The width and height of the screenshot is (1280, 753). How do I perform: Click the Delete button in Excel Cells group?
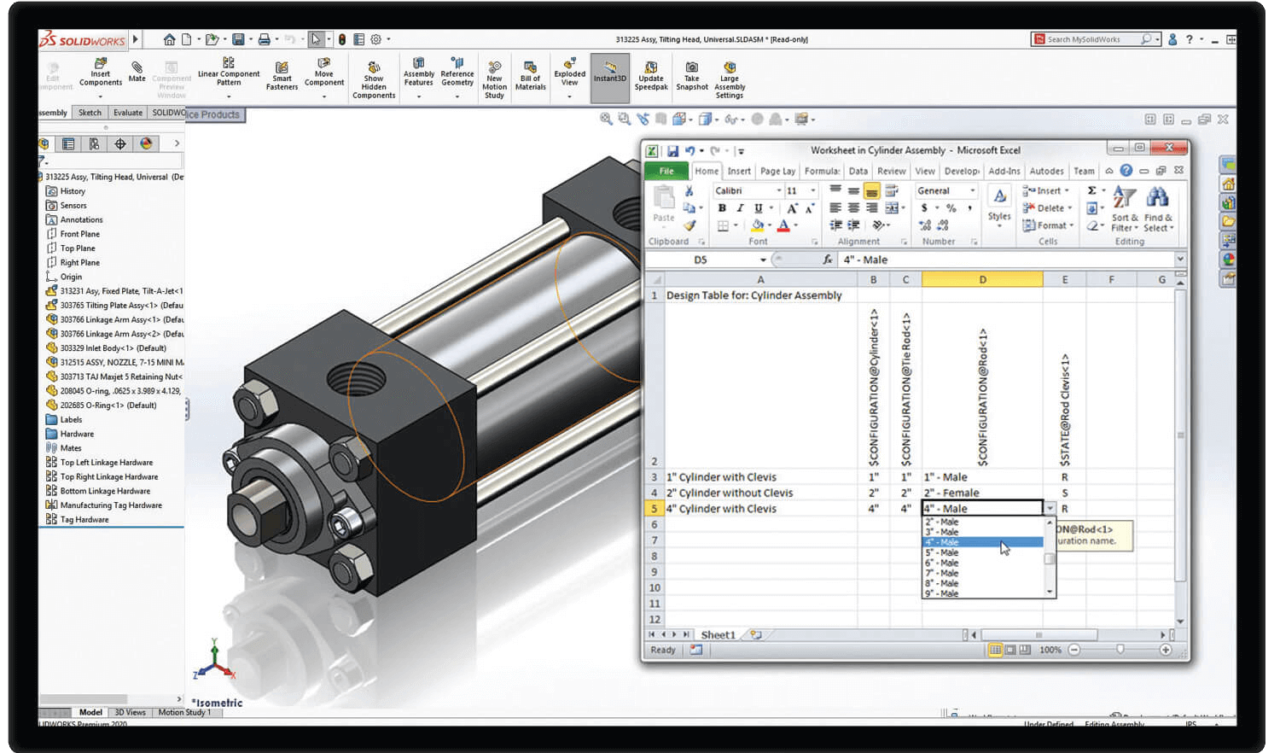point(1048,205)
